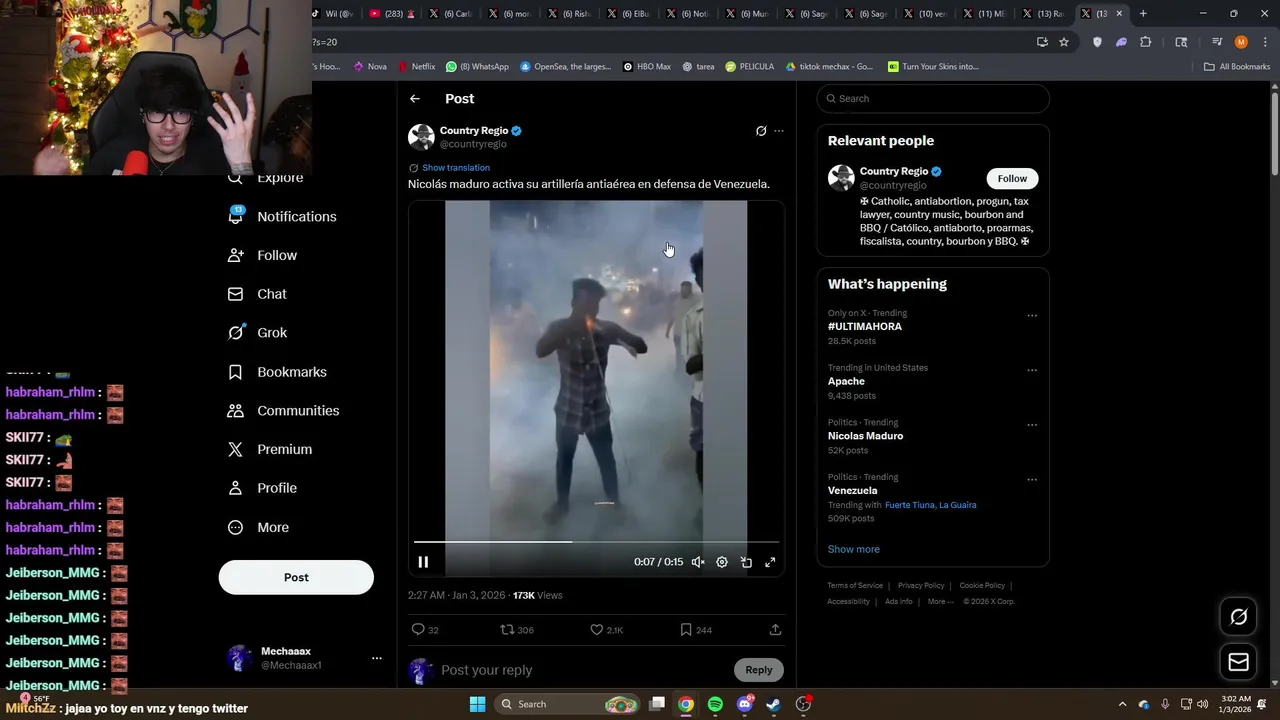Toggle picture-in-picture for the video
This screenshot has width=1280, height=720.
coord(746,562)
